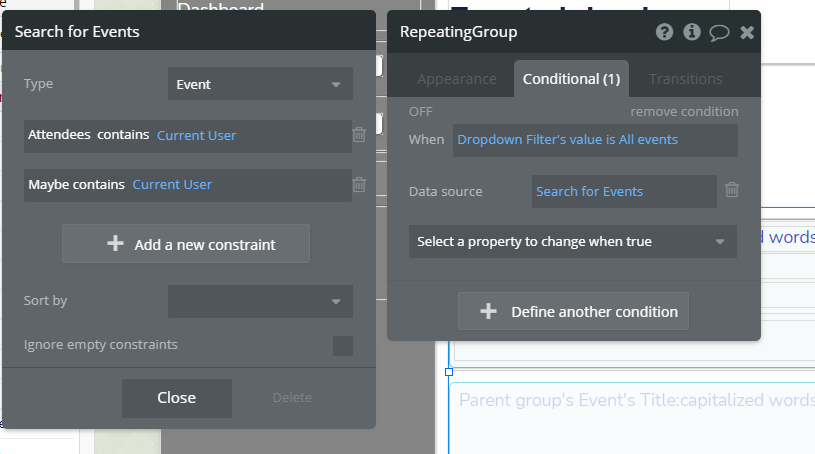Open the Type dropdown set to Event
This screenshot has width=815, height=454.
coord(260,84)
